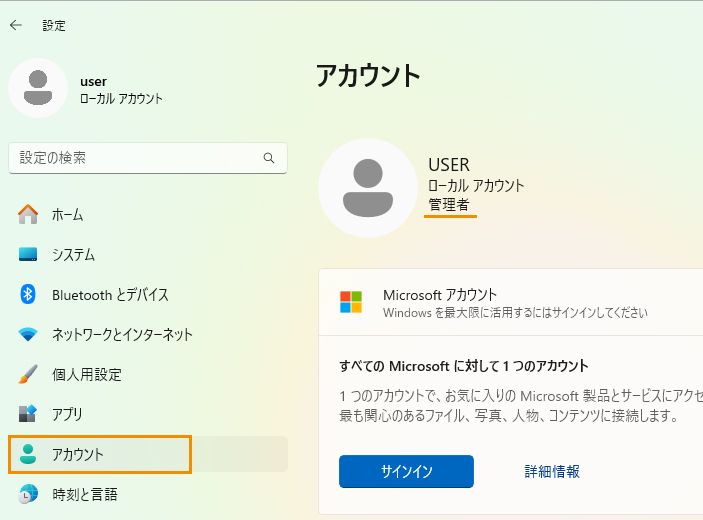The image size is (703, 520).
Task: Open Bluetooth とデバイス settings
Action: [x=148, y=295]
